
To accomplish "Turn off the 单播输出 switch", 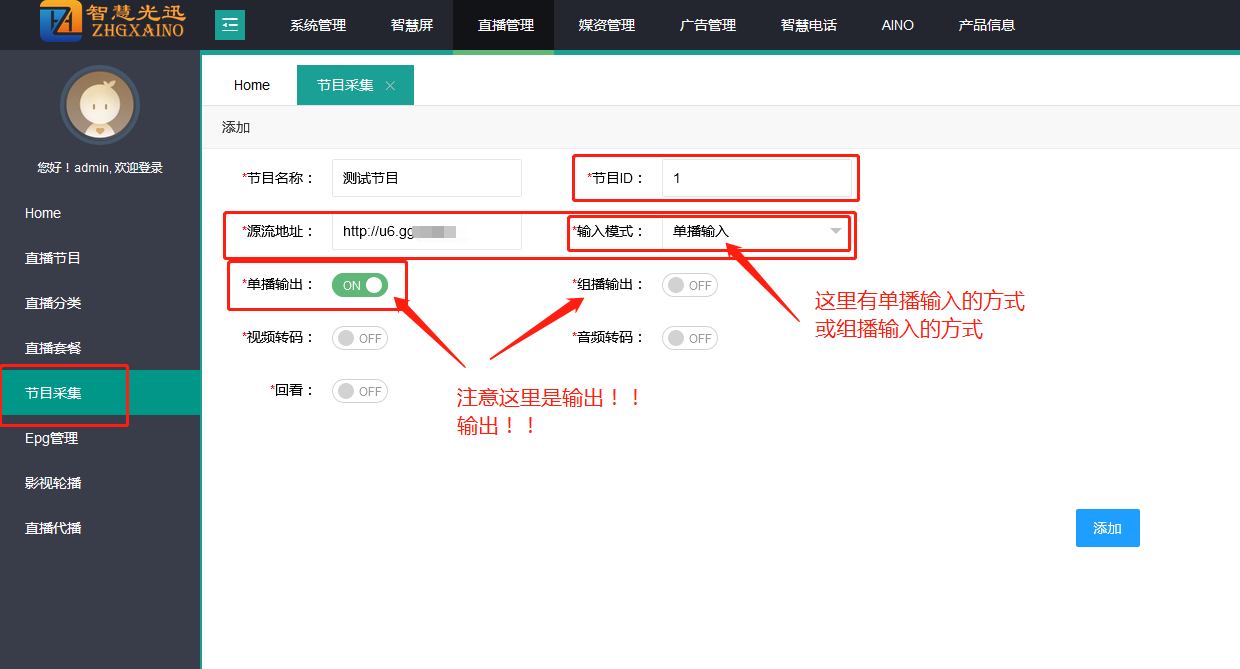I will click(x=359, y=285).
